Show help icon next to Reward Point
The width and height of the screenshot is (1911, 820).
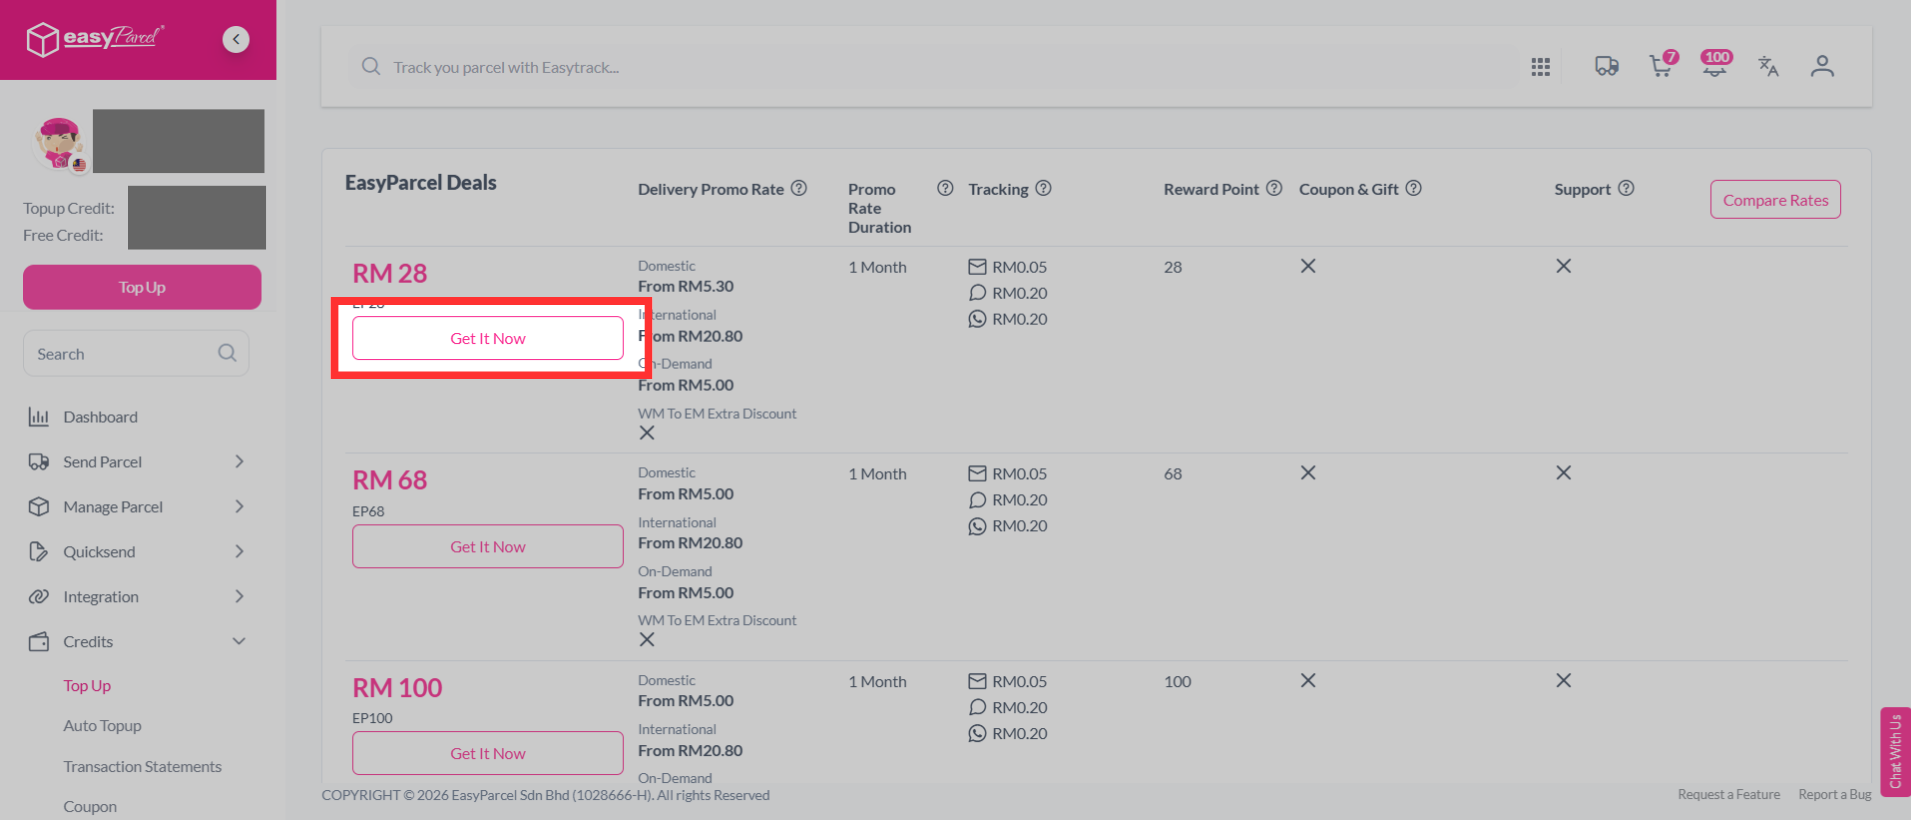pos(1274,188)
